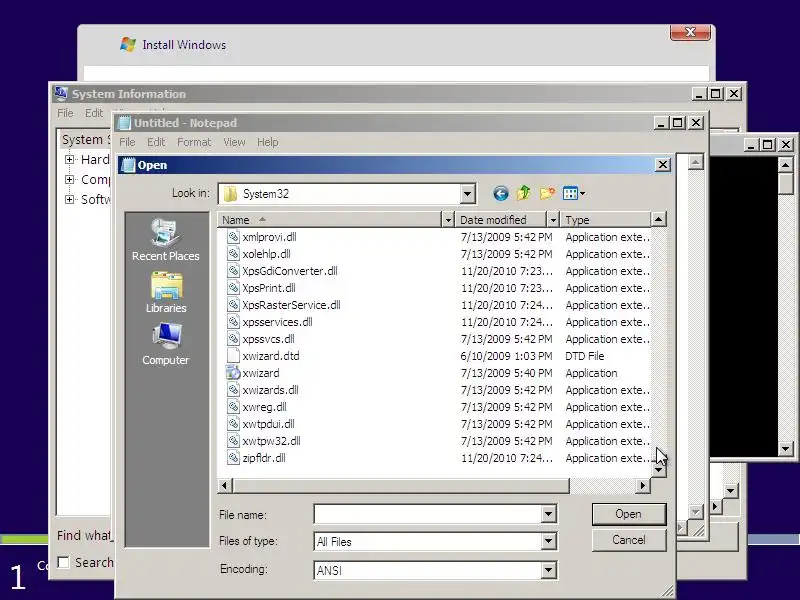Open the System Information Edit menu
The height and width of the screenshot is (600, 800).
tap(94, 113)
